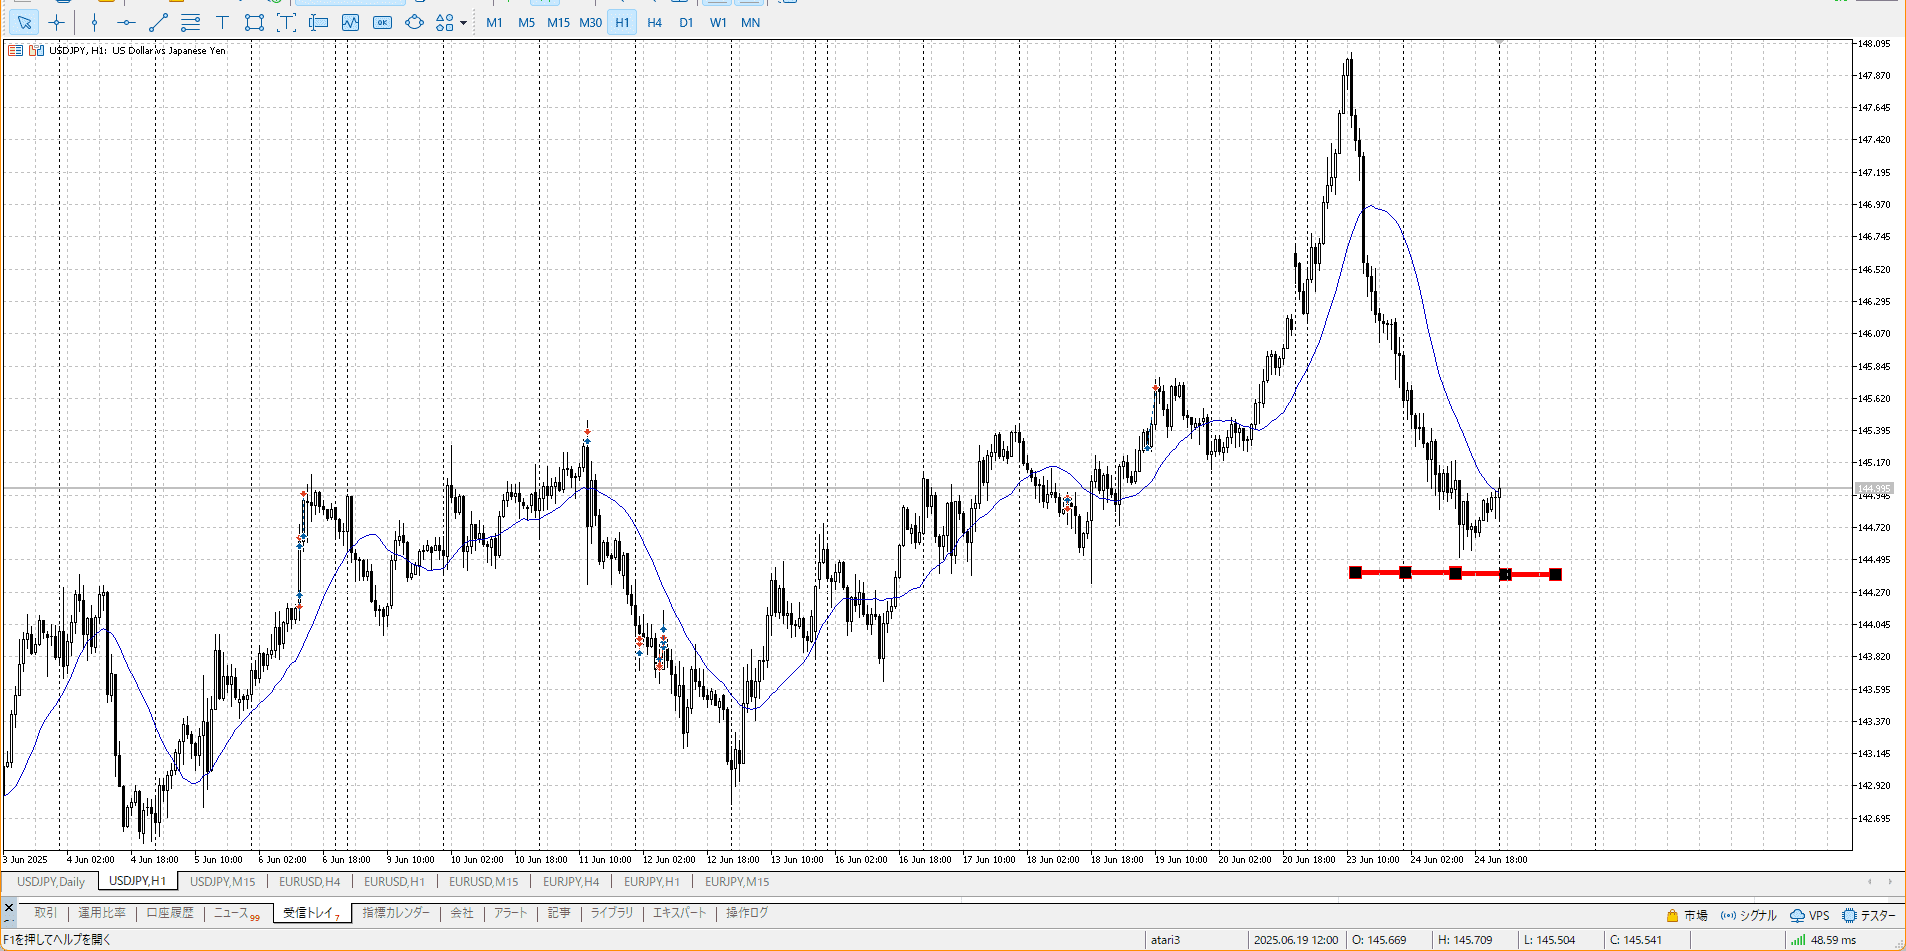
Task: Select the cursor arrow tool
Action: point(25,22)
